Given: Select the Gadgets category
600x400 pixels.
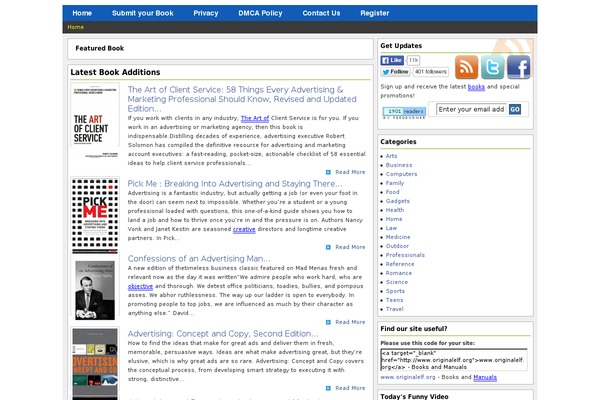Looking at the screenshot, I should tap(398, 201).
